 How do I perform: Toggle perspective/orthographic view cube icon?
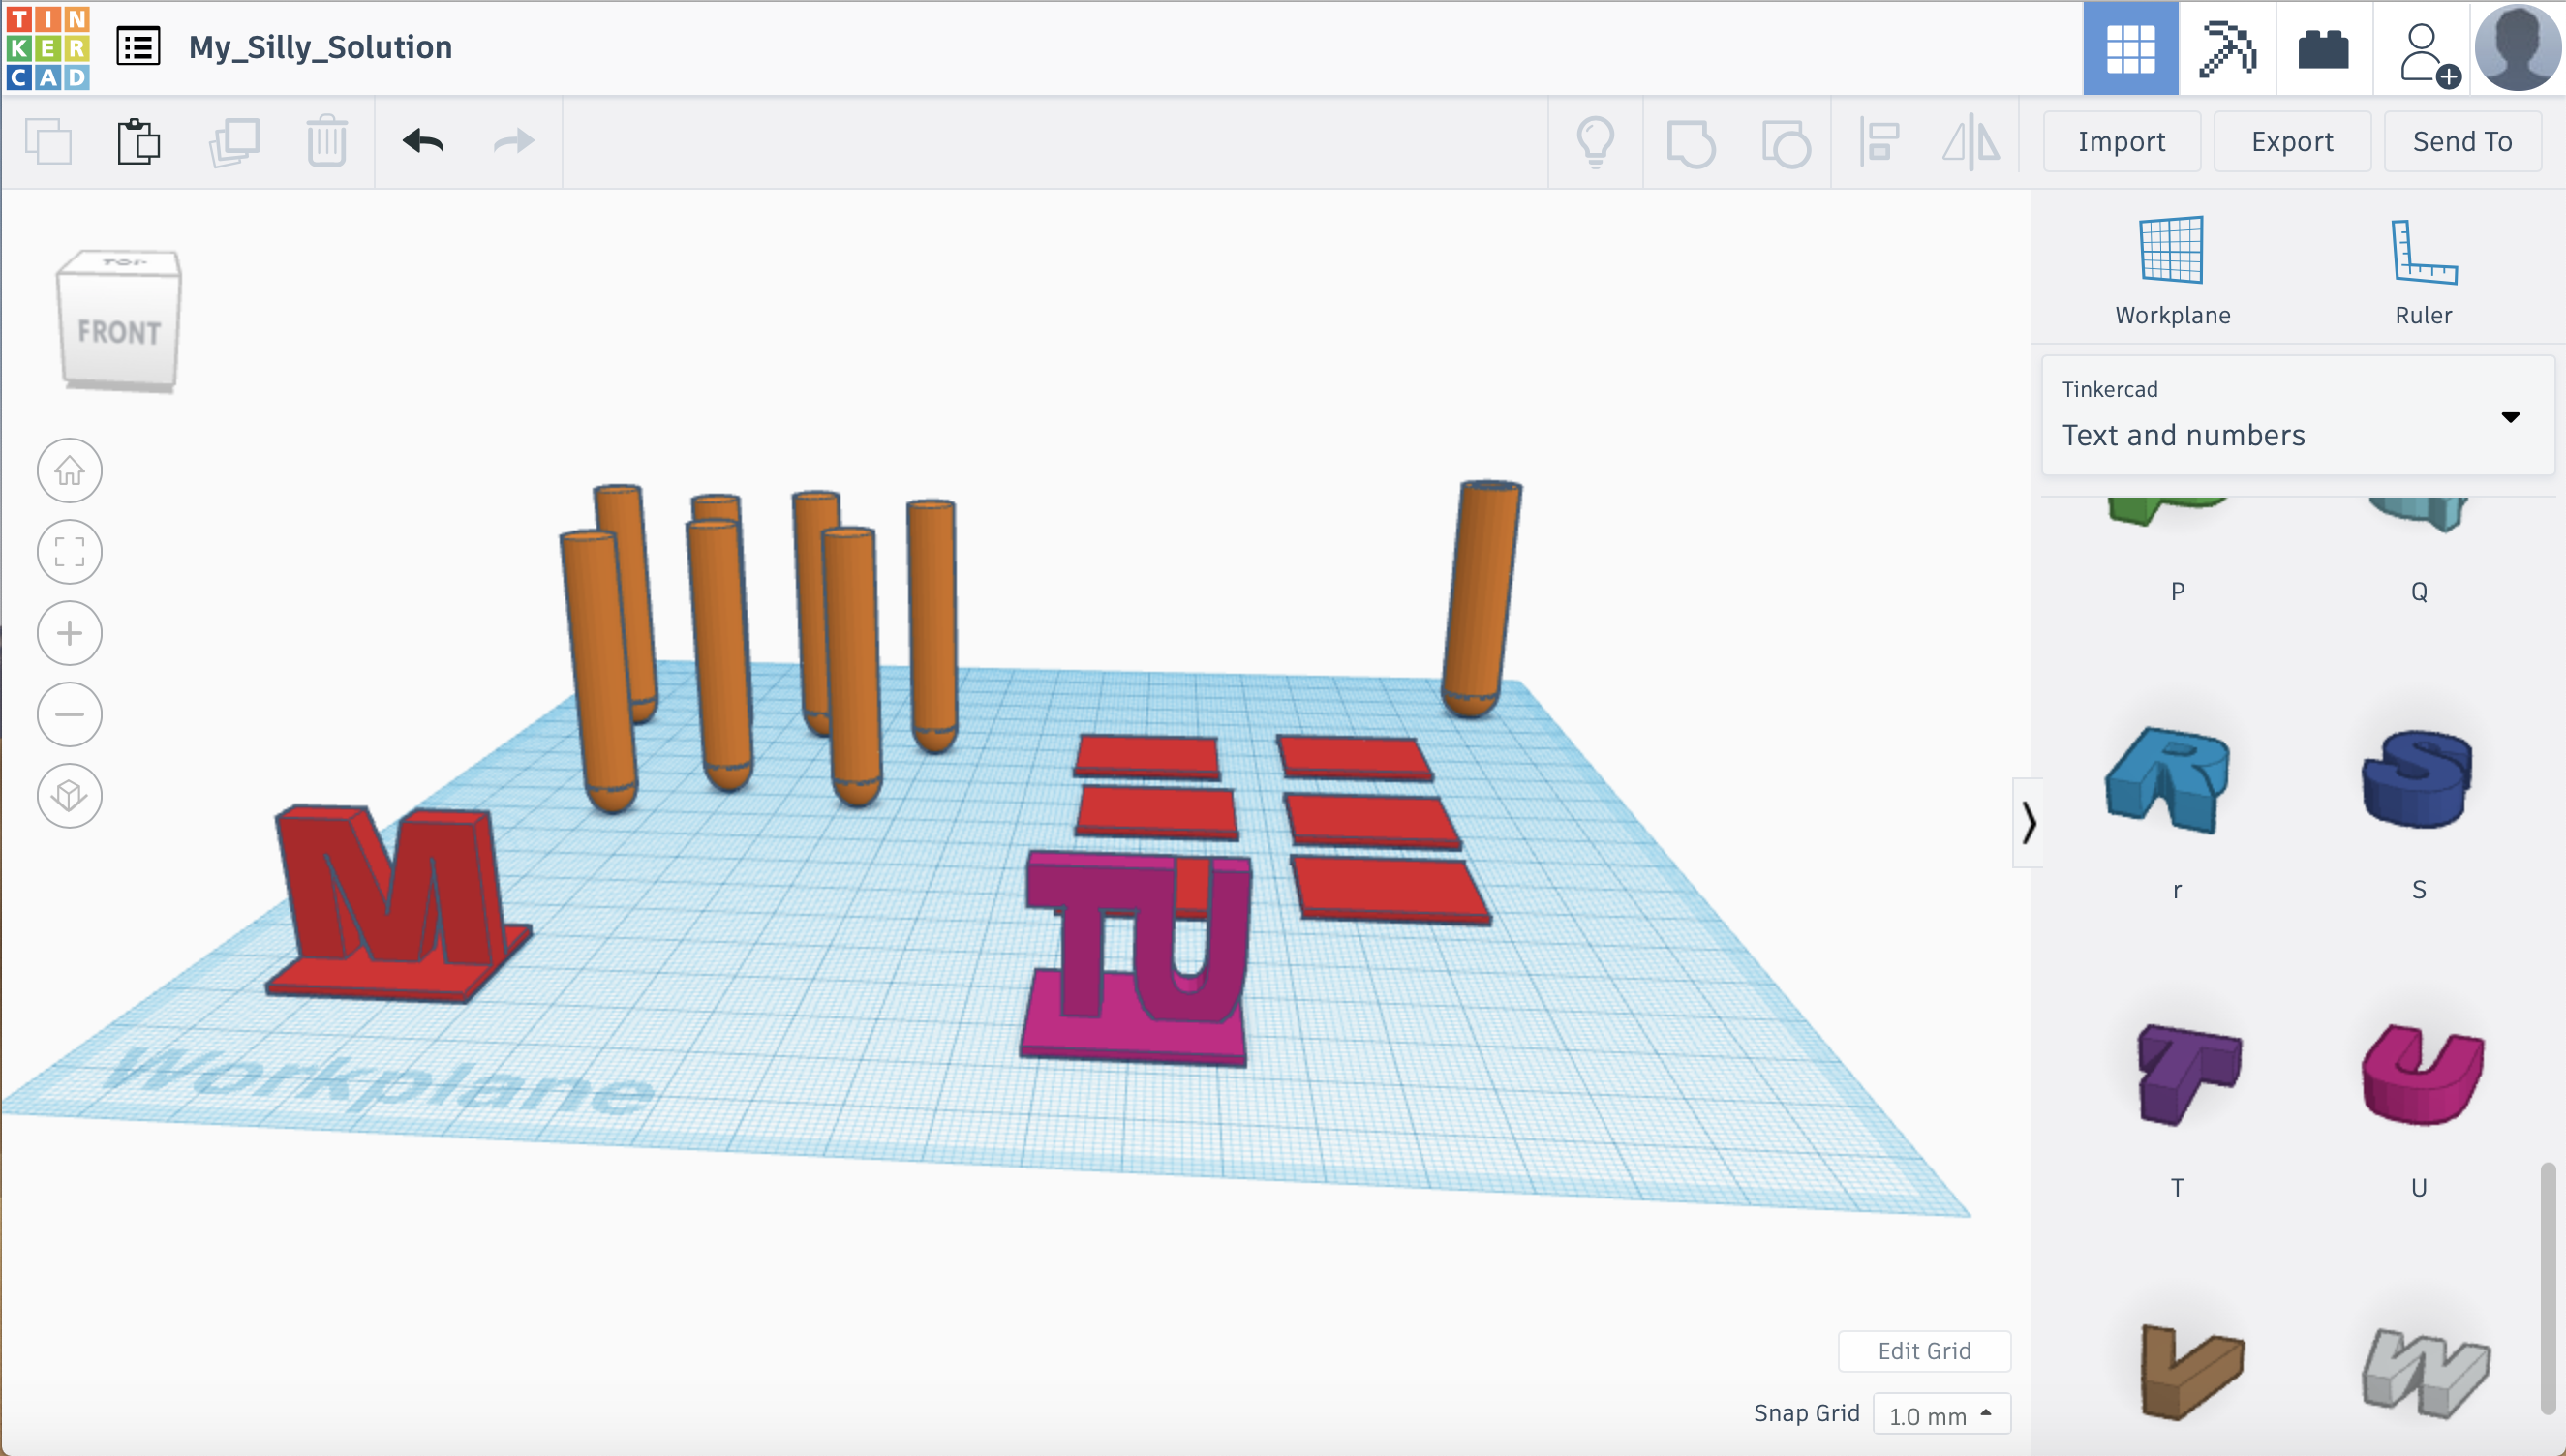tap(69, 796)
